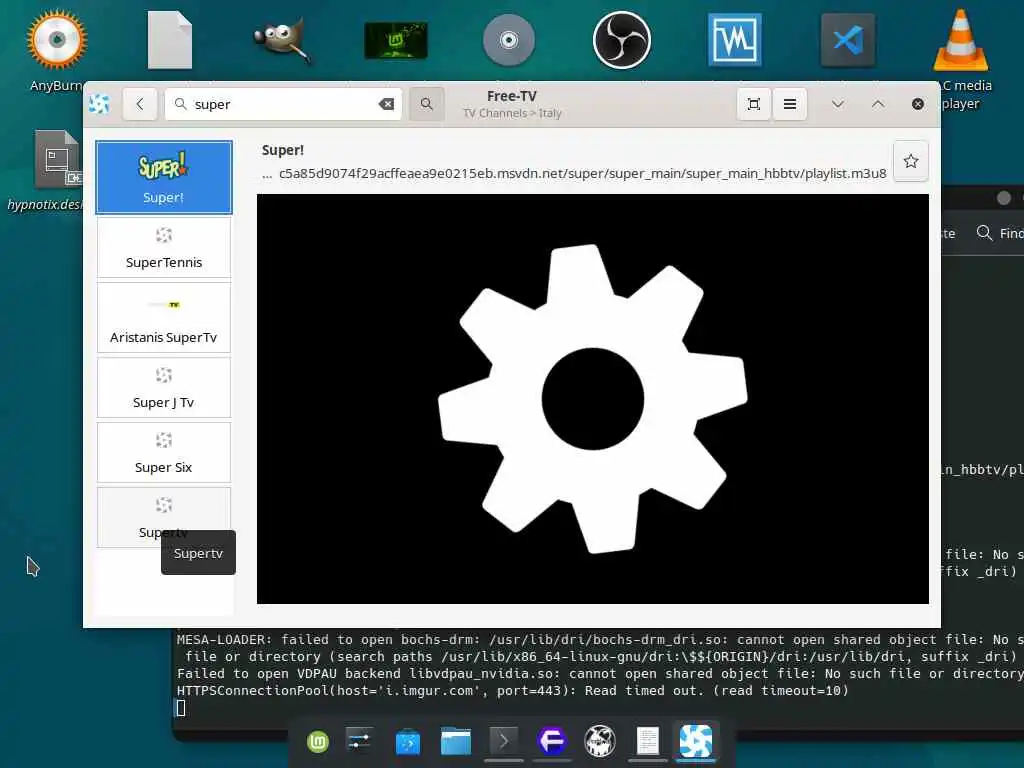Open the blue software store dock icon
The image size is (1024, 768).
(408, 742)
